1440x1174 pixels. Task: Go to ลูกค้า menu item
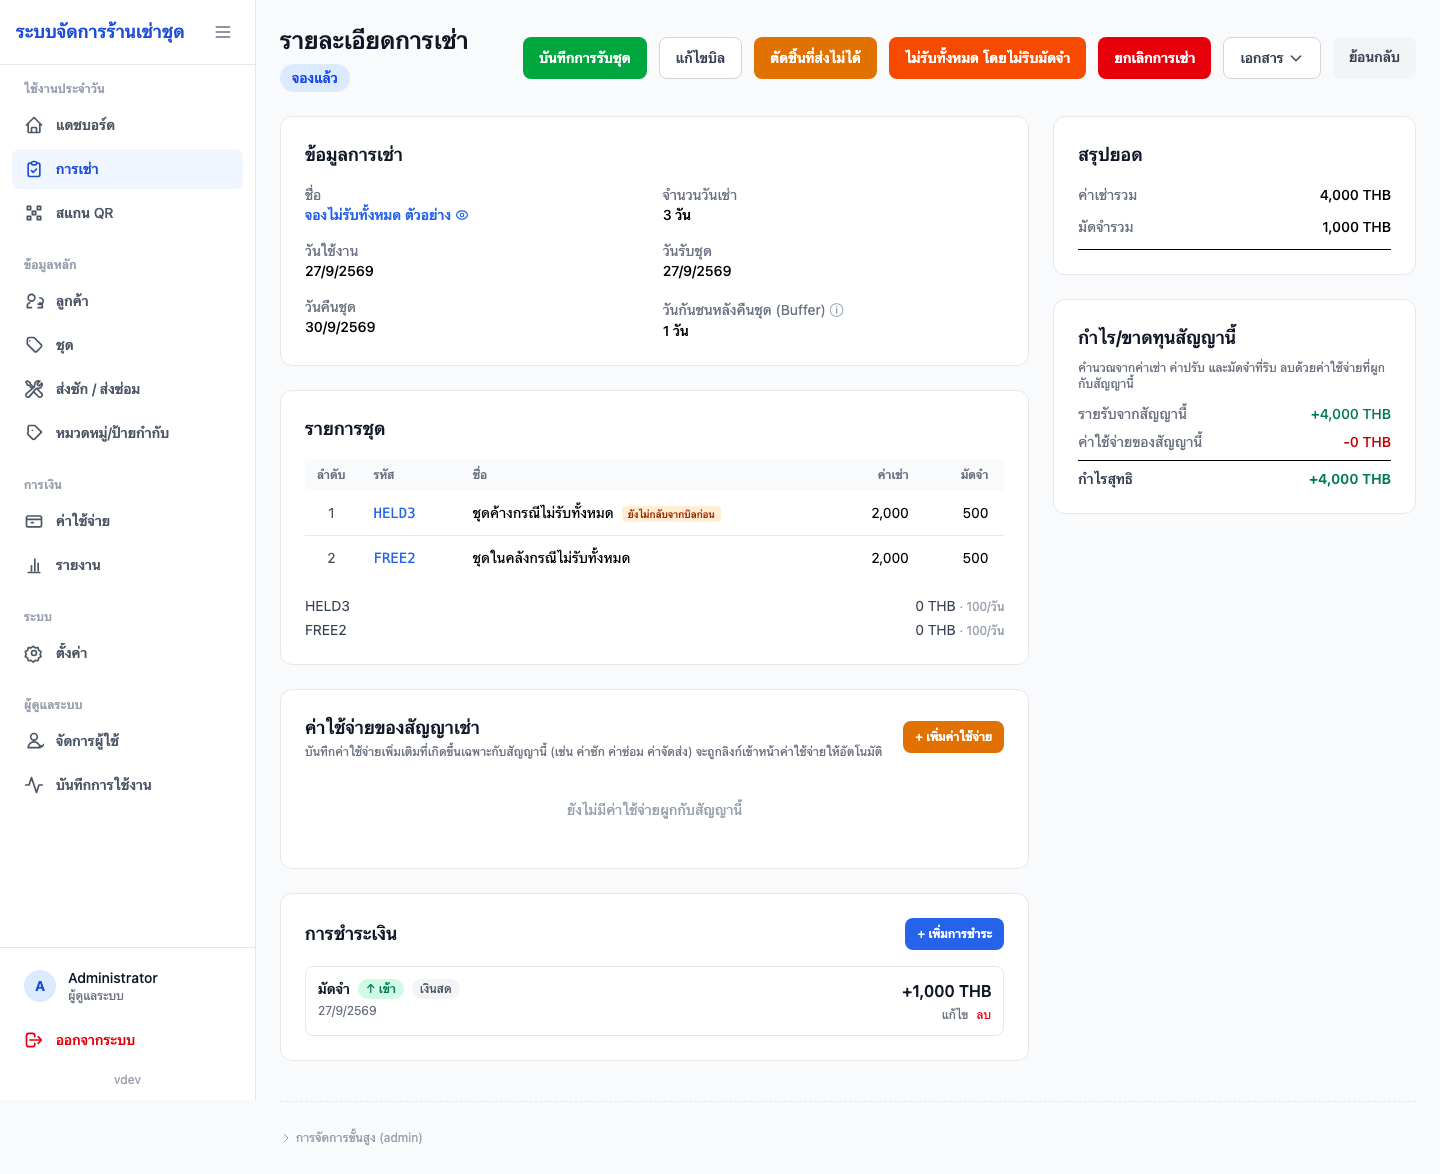tap(127, 301)
